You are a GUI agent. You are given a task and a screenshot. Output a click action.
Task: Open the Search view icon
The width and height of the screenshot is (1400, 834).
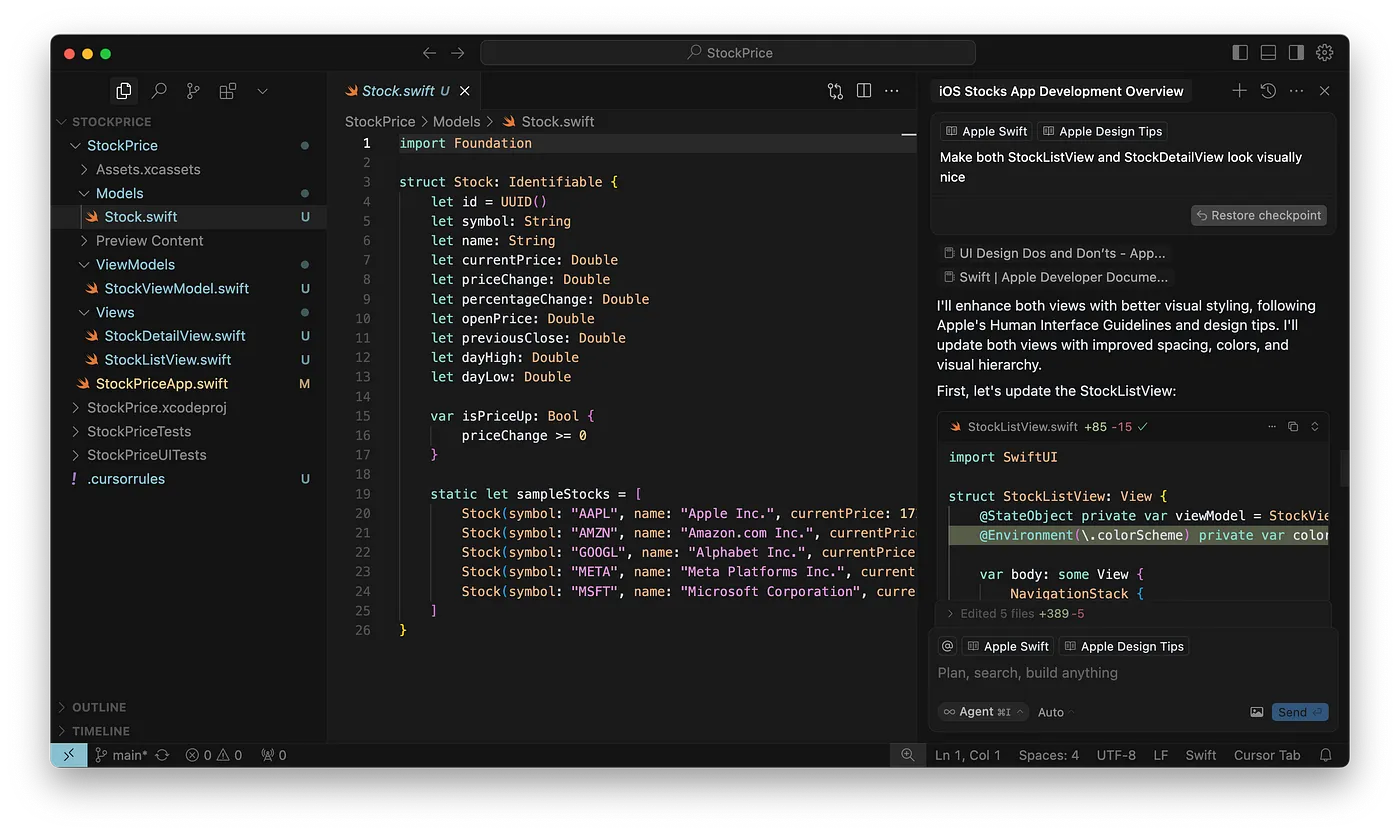(159, 91)
